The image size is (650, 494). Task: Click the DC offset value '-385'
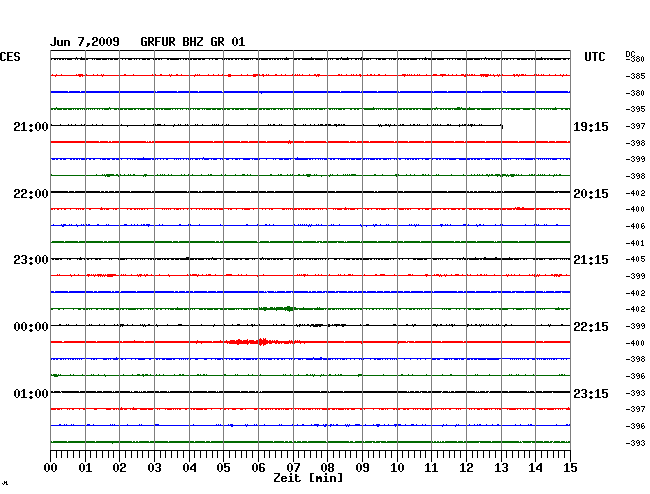coord(635,76)
